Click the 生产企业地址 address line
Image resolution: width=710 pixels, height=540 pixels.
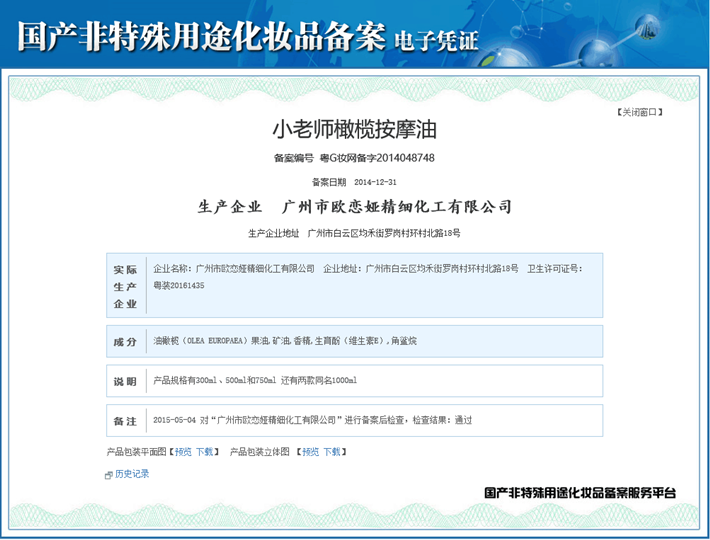(x=354, y=233)
